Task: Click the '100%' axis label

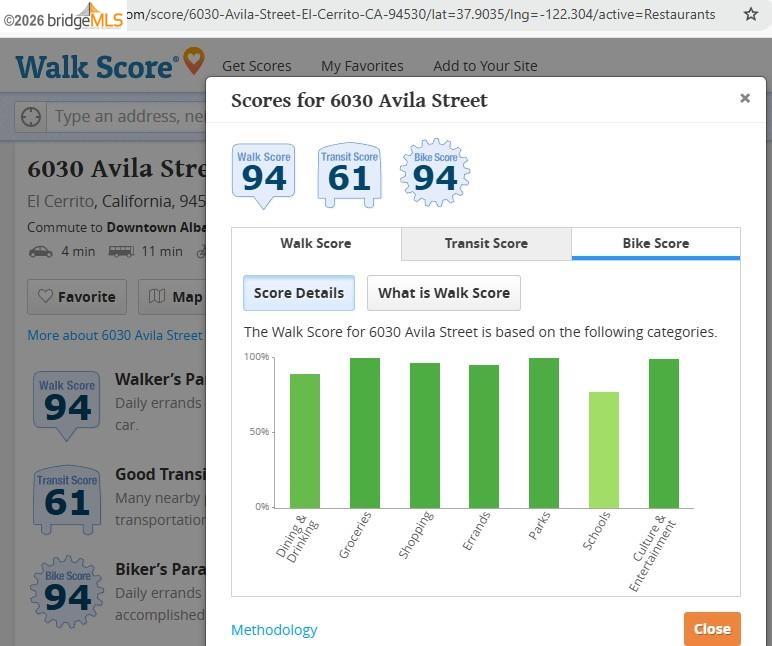Action: (x=257, y=356)
